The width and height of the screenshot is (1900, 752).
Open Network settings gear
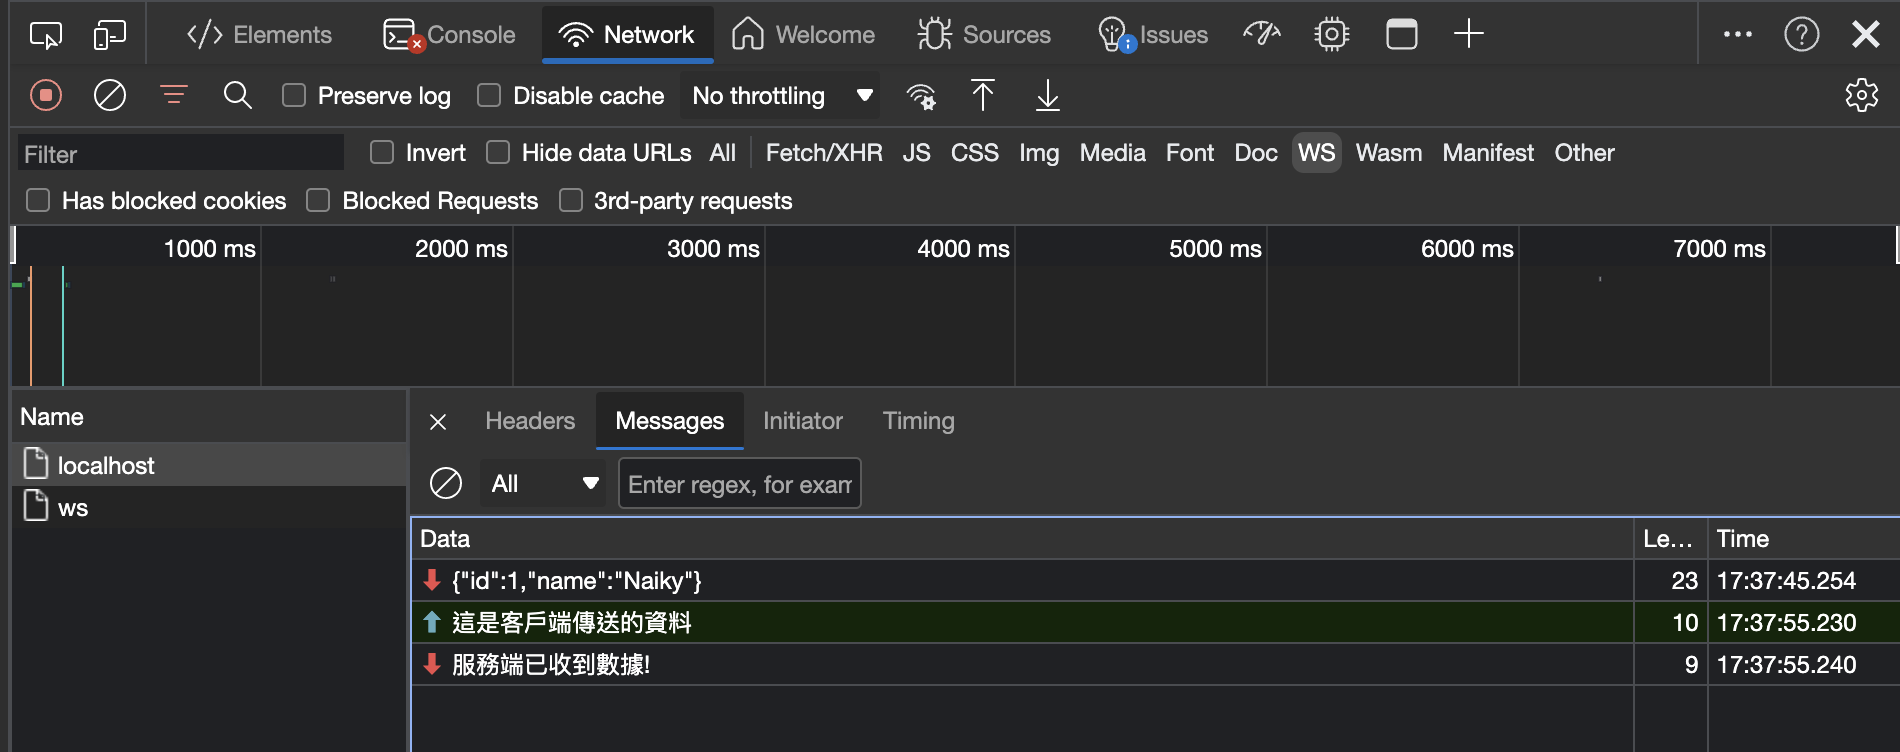(1861, 95)
